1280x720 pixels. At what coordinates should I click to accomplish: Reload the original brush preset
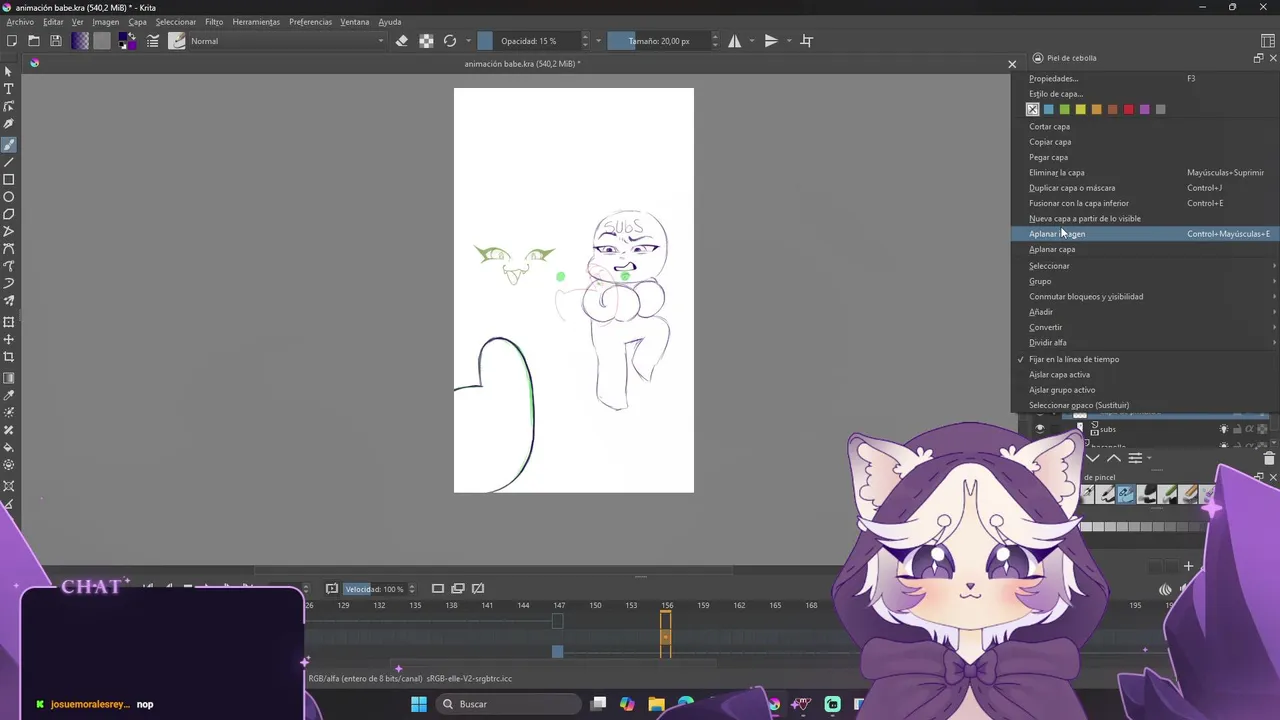click(450, 41)
